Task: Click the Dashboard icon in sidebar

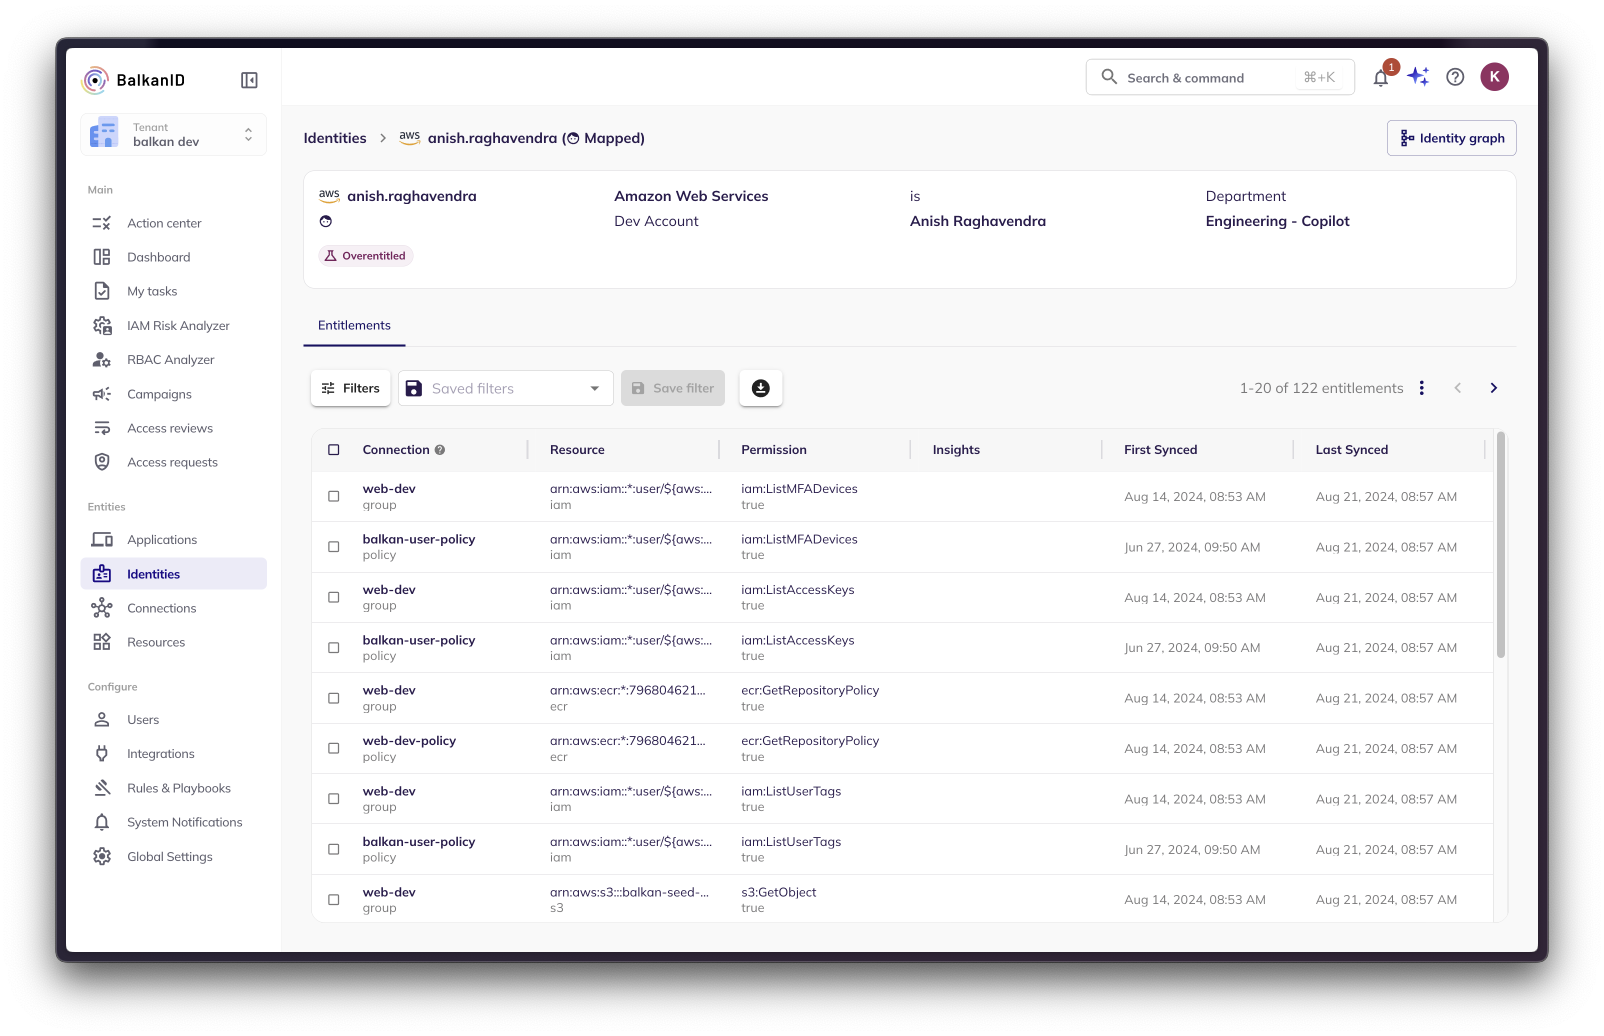Action: point(102,257)
